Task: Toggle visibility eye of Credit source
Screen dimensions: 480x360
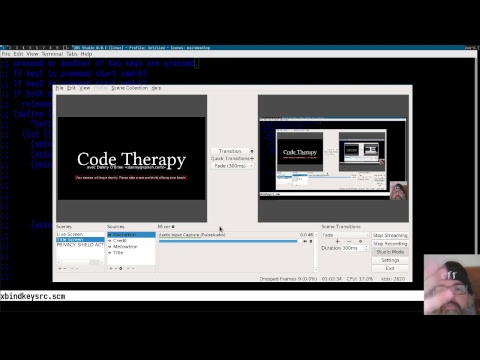Action: [110, 241]
